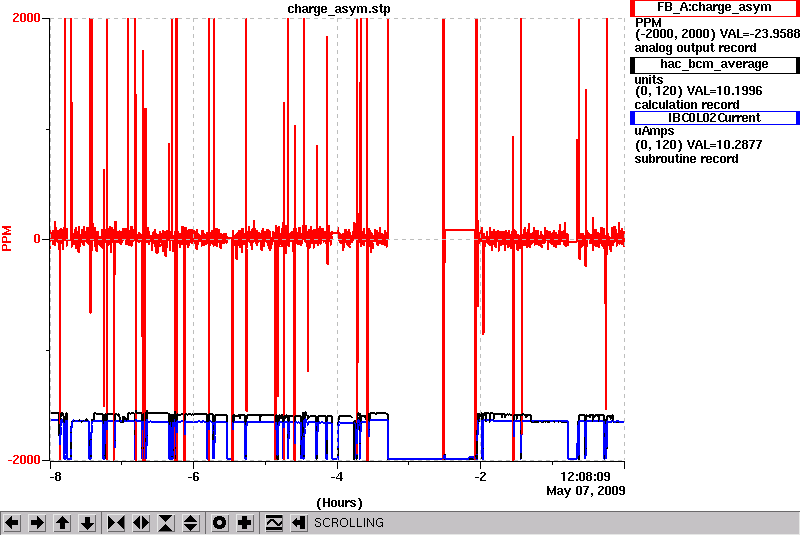Click the 'calculation record' text
This screenshot has height=535, width=800.
pyautogui.click(x=687, y=105)
